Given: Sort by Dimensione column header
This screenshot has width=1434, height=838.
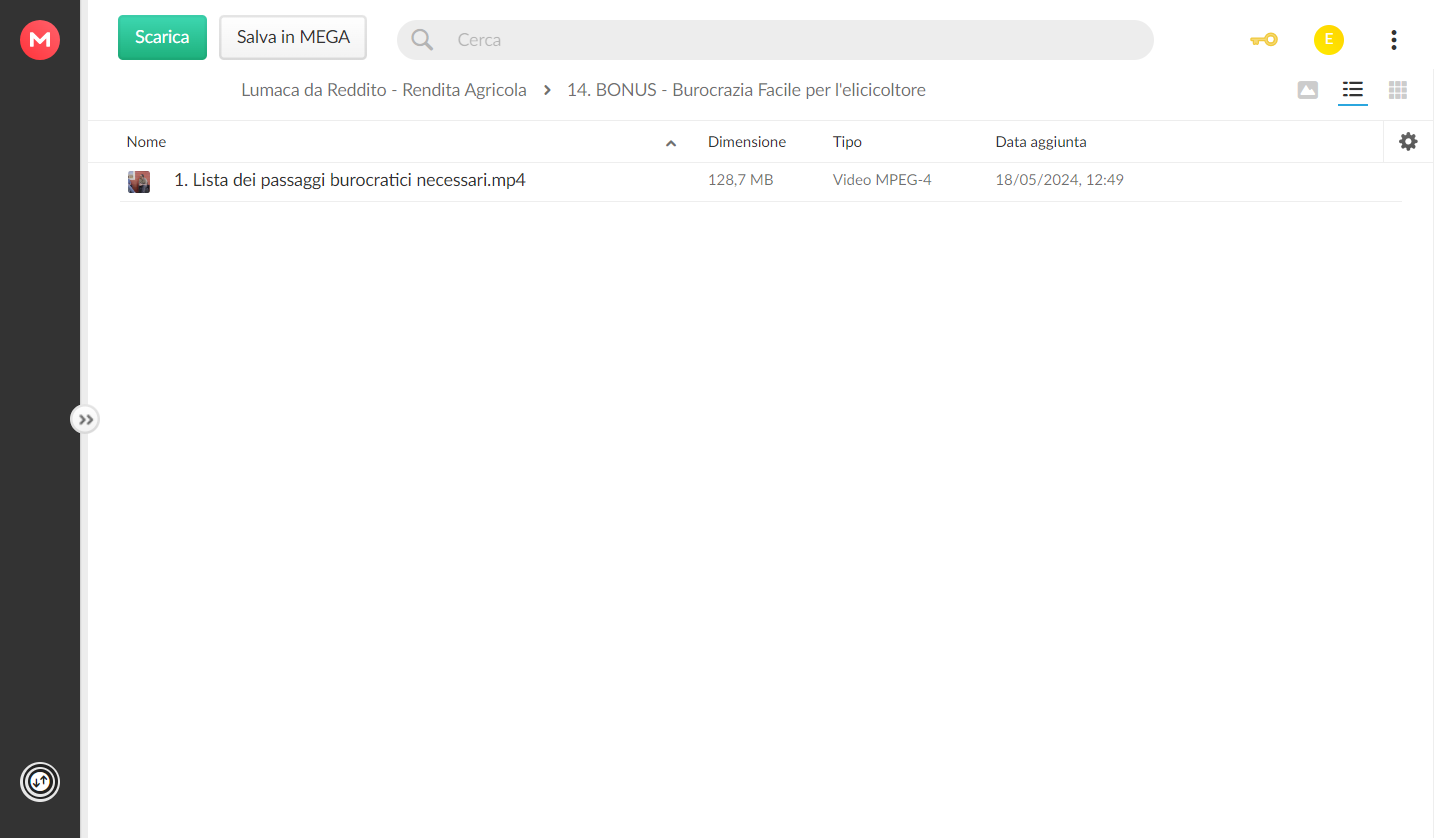Looking at the screenshot, I should coord(747,142).
